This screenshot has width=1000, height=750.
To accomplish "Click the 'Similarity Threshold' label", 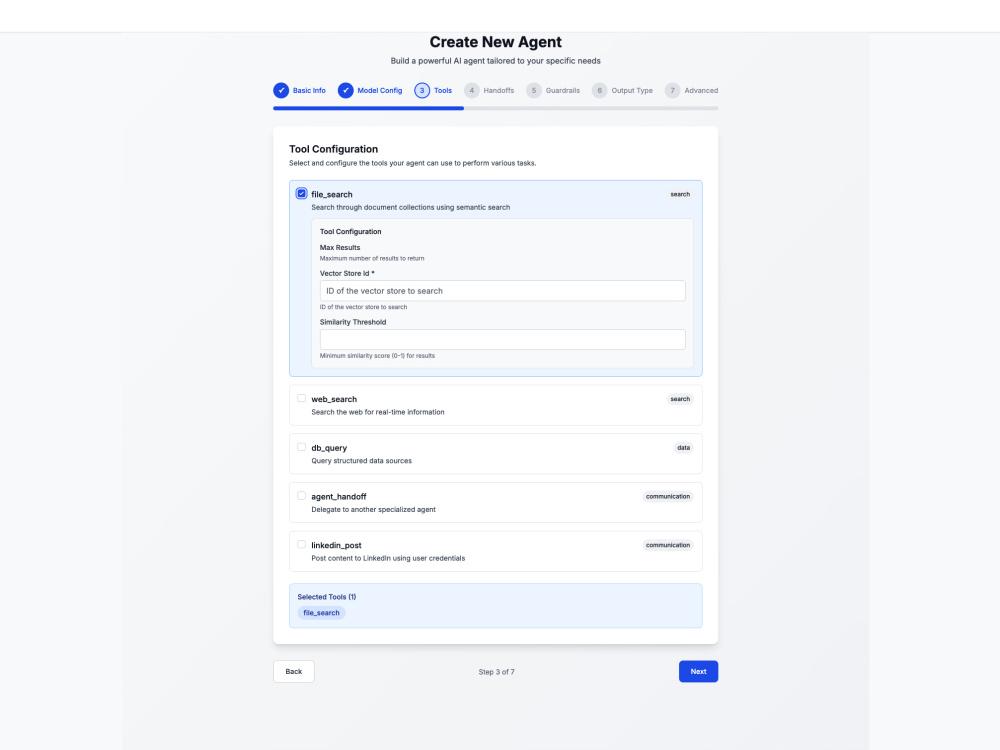I will click(353, 322).
